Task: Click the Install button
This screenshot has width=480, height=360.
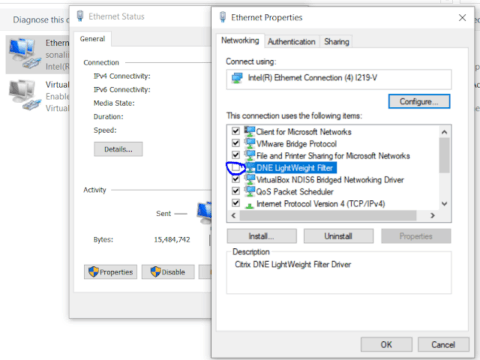Action: pos(262,236)
